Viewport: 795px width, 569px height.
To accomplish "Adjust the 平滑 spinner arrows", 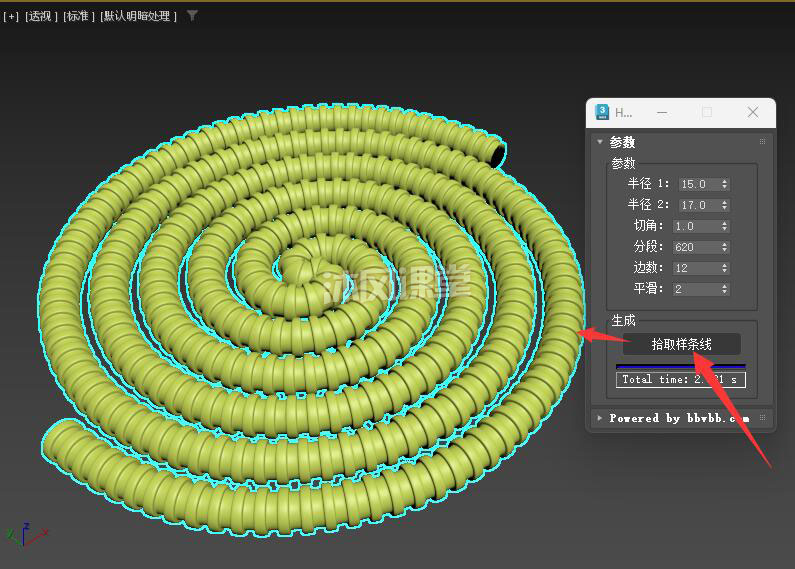I will point(725,289).
